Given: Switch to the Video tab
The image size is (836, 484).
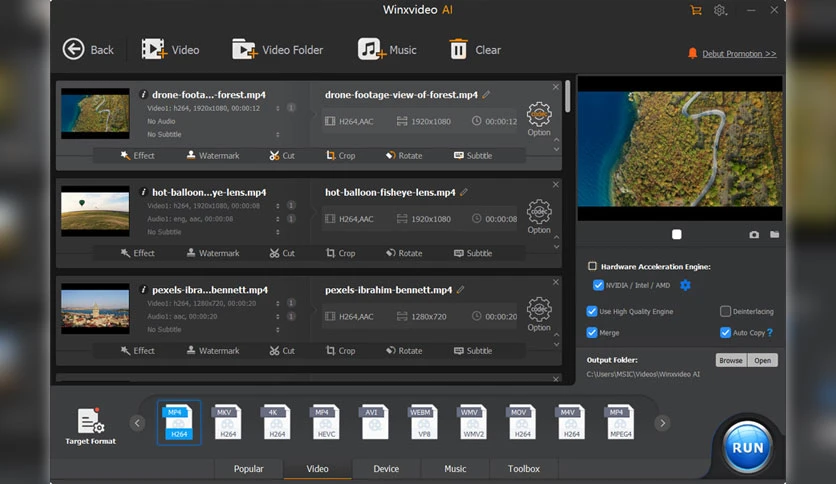Looking at the screenshot, I should pos(317,469).
